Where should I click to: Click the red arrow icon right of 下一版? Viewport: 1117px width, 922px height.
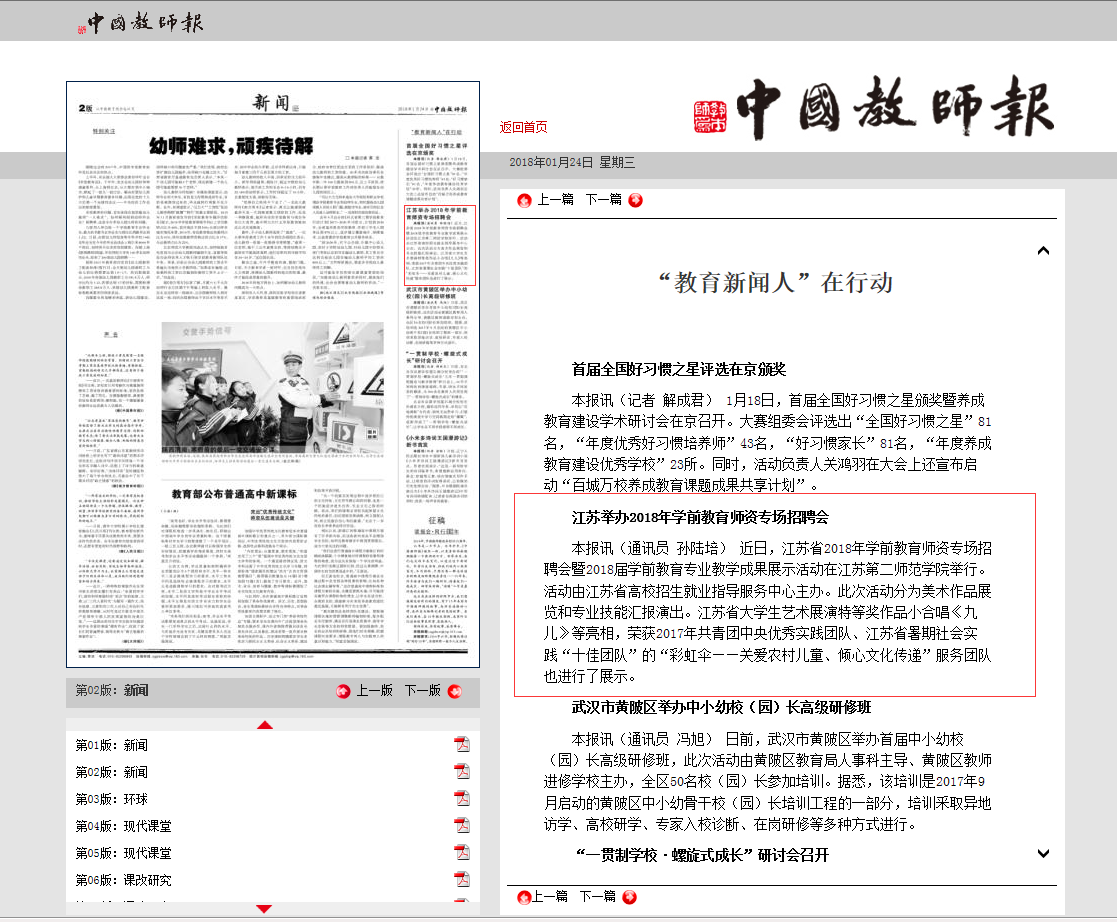point(454,691)
